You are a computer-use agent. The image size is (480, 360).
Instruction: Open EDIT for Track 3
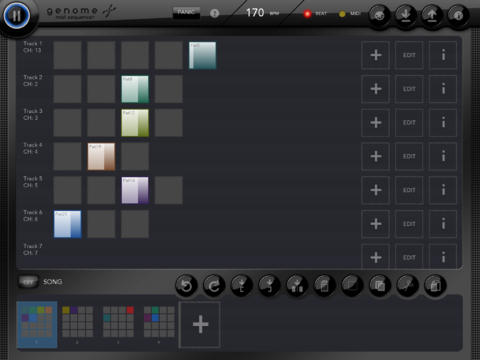(x=409, y=122)
